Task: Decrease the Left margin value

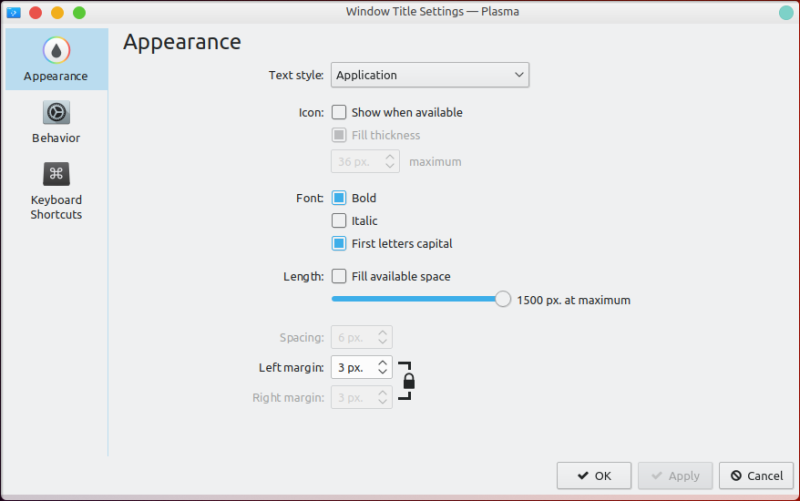Action: point(382,373)
